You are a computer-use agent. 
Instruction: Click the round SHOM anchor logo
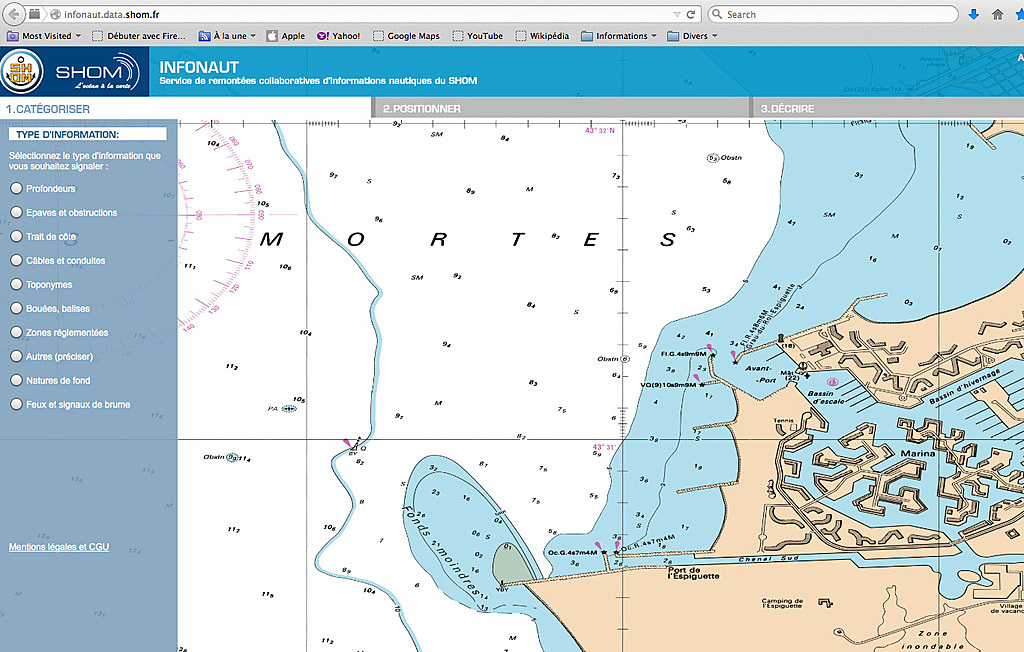point(22,71)
